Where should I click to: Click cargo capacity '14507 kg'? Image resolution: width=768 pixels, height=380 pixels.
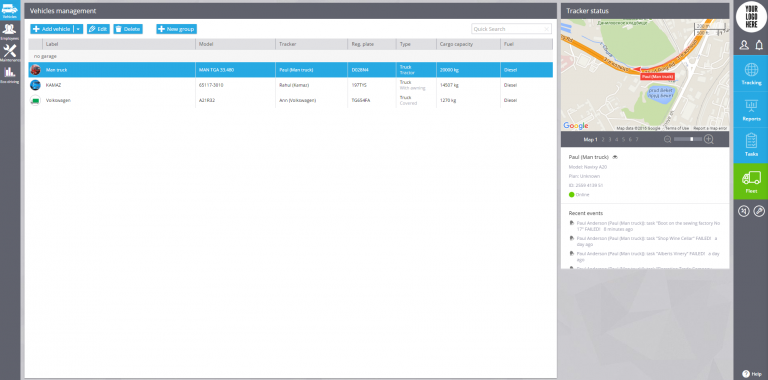(x=449, y=85)
